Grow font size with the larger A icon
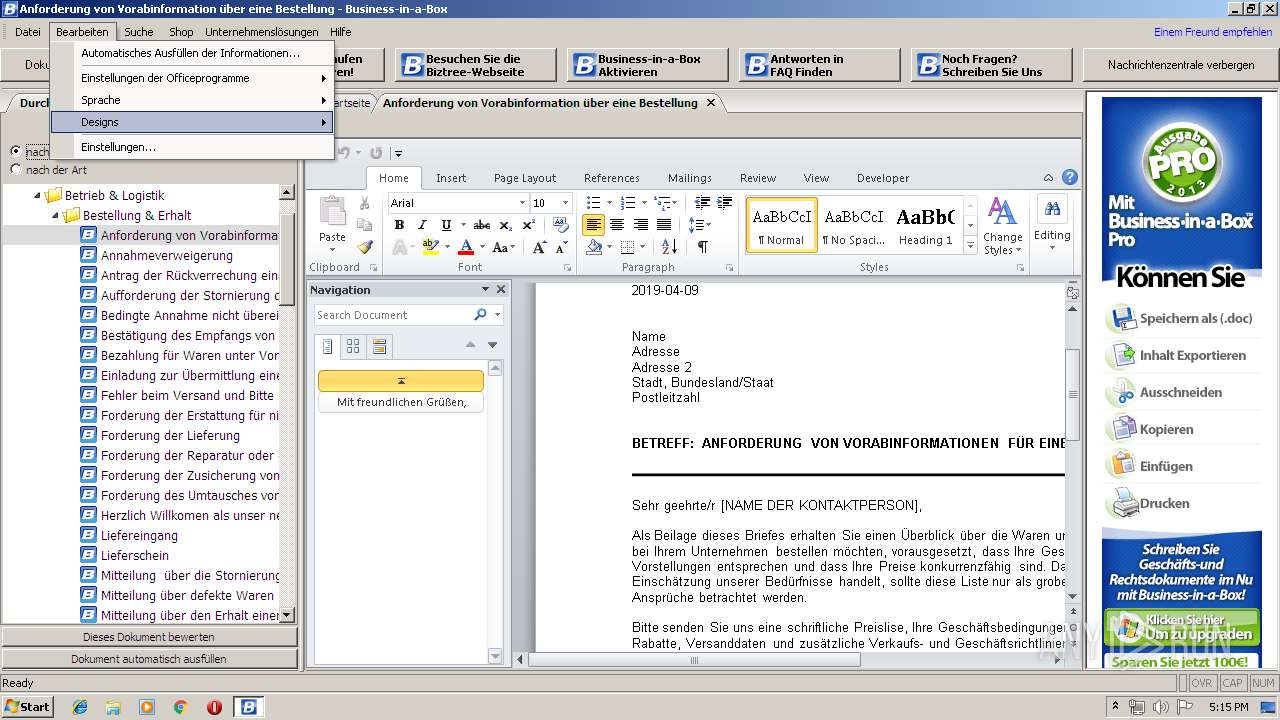This screenshot has height=720, width=1280. (539, 247)
